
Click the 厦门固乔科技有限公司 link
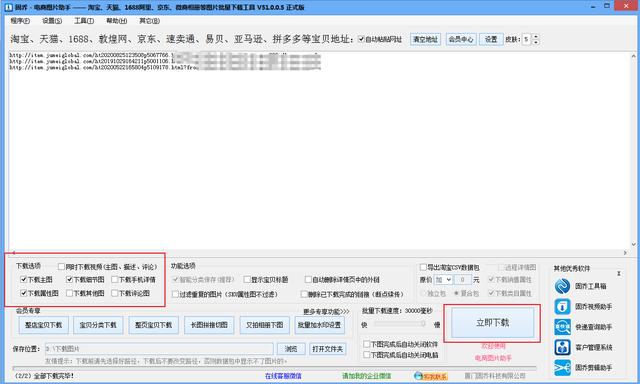click(x=495, y=376)
